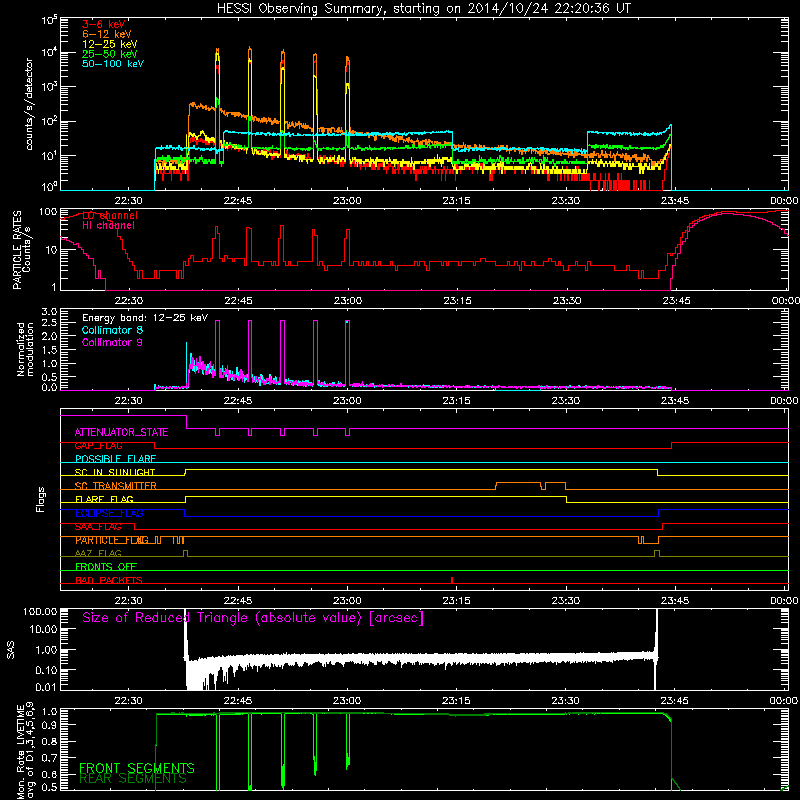This screenshot has height=800, width=800.
Task: Click the PARTICLE_FLAG label
Action: (112, 540)
